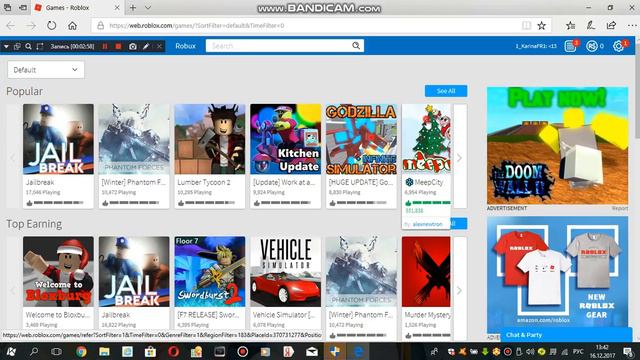Open the MeepCity game thumbnail
The height and width of the screenshot is (360, 640).
pyautogui.click(x=426, y=138)
